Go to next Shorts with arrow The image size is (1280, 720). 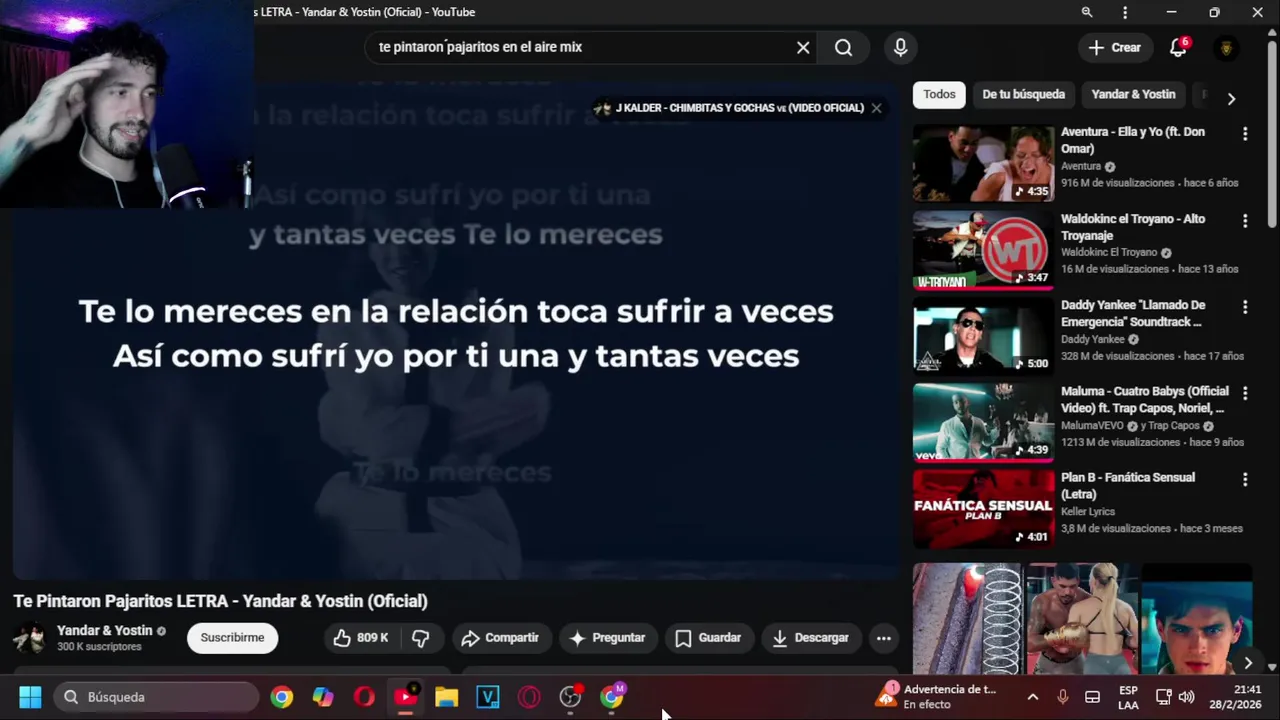point(1247,663)
